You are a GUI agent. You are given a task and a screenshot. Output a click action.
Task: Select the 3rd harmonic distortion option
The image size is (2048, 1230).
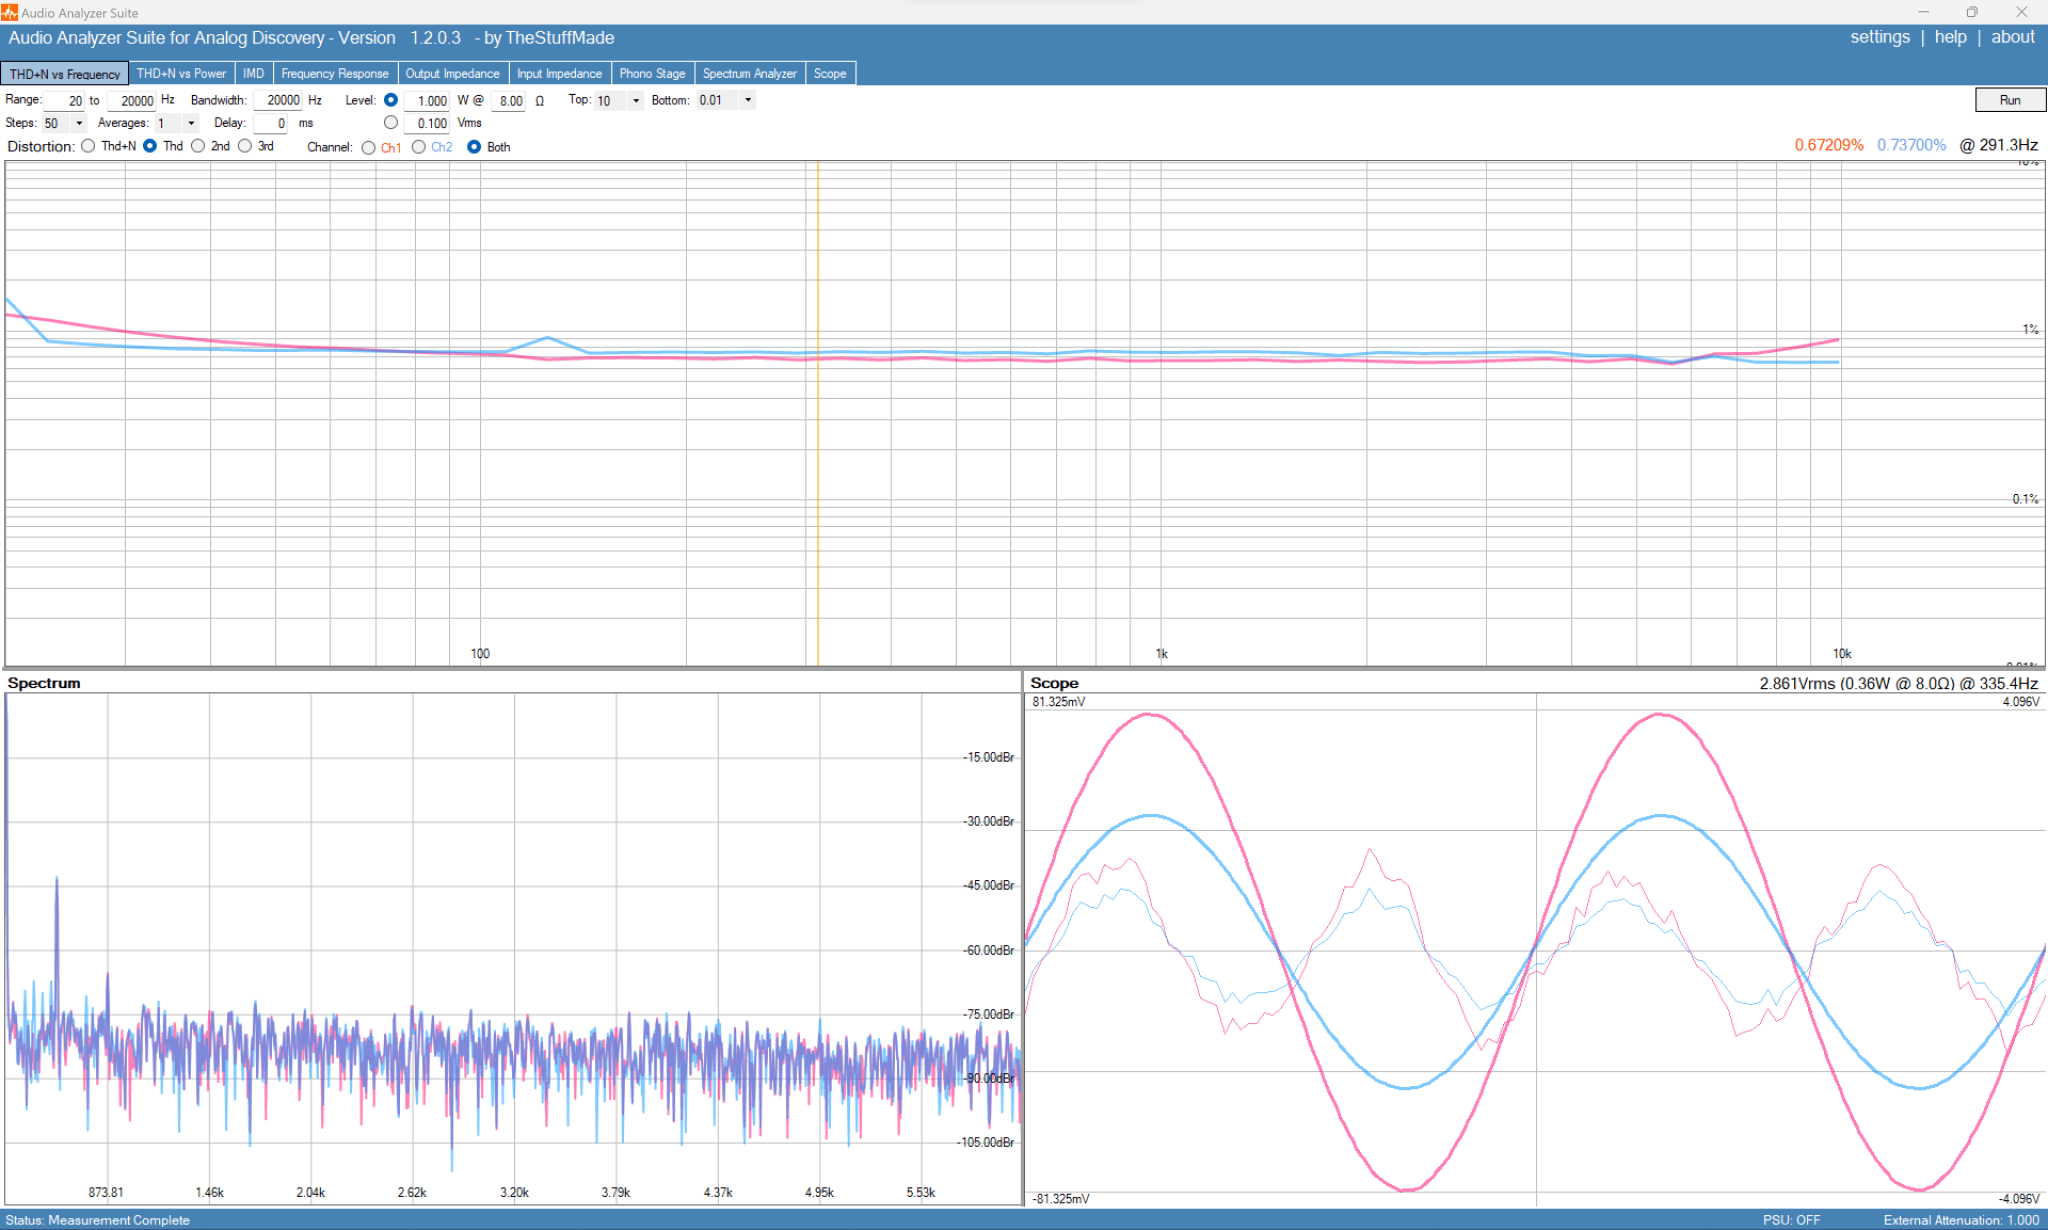[245, 146]
